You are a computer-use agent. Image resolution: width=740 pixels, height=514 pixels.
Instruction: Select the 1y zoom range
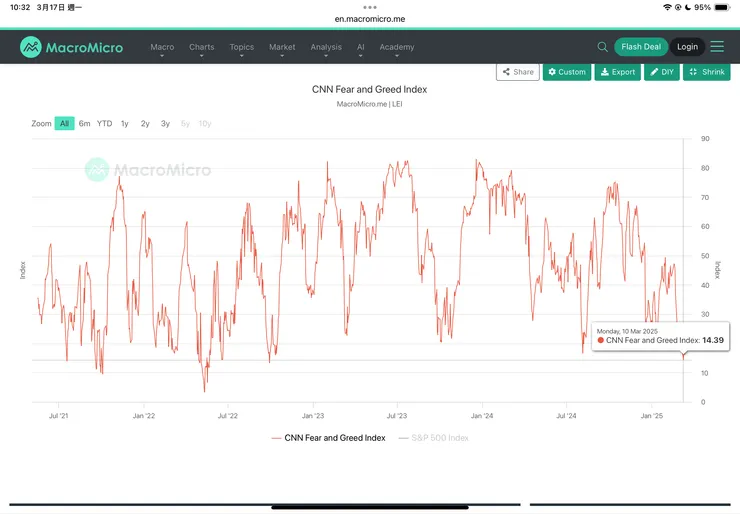click(125, 123)
